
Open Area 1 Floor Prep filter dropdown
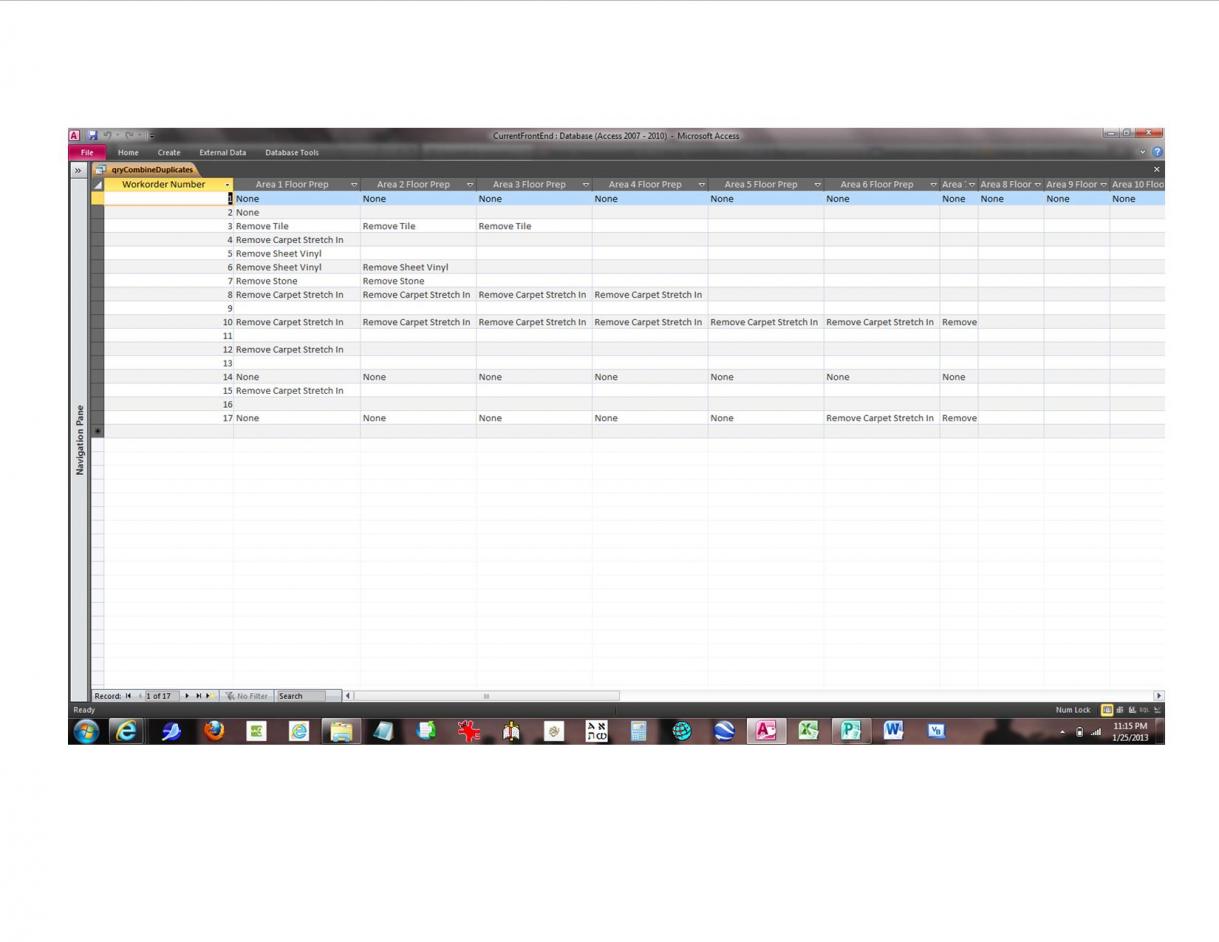tap(354, 184)
